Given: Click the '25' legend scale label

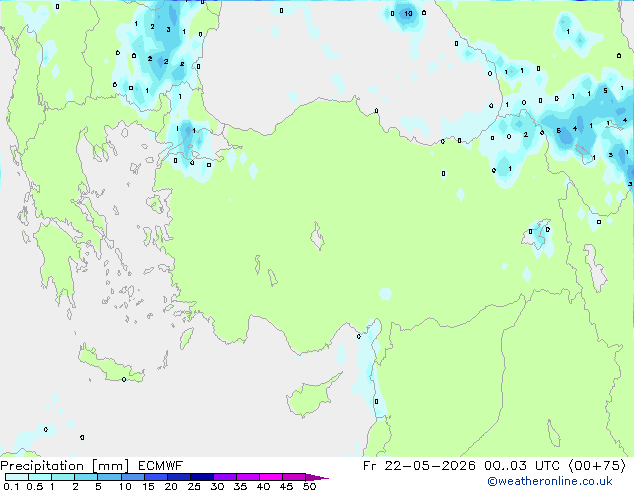Looking at the screenshot, I should point(194,486).
